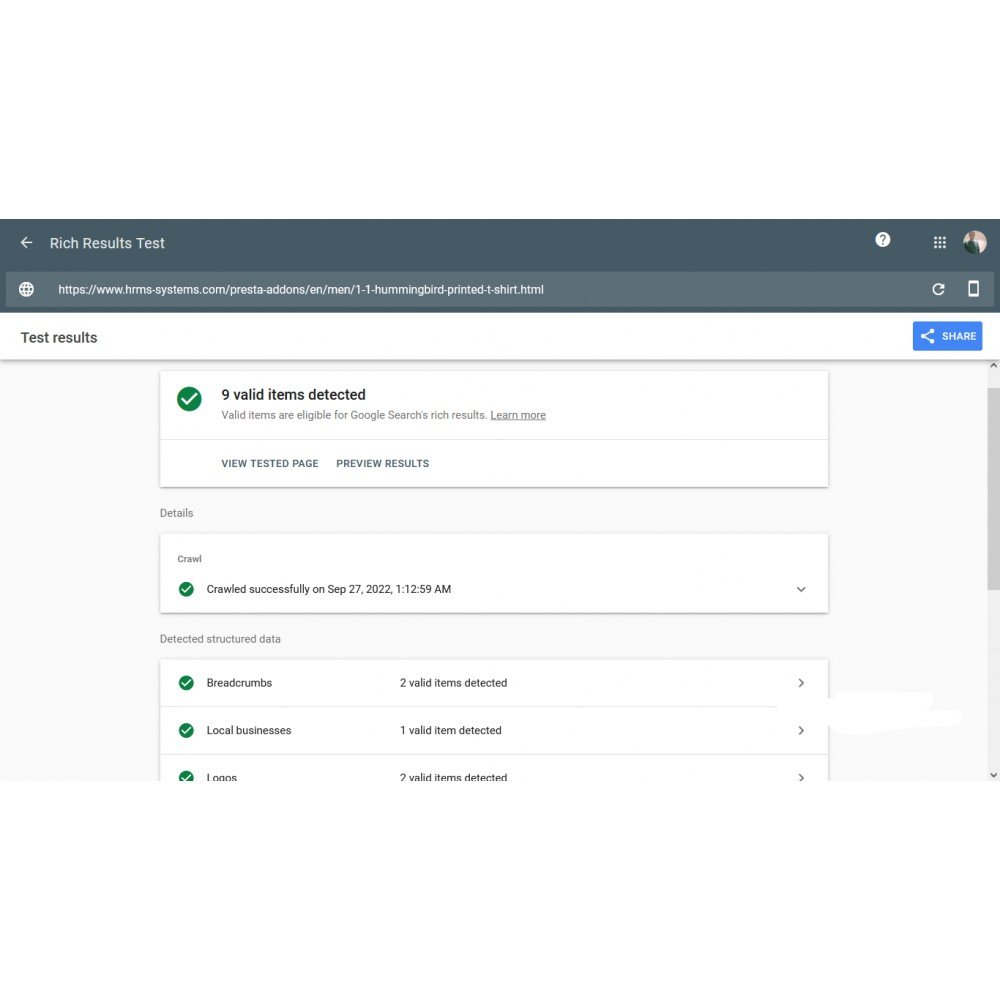Open the help question mark icon

click(882, 240)
